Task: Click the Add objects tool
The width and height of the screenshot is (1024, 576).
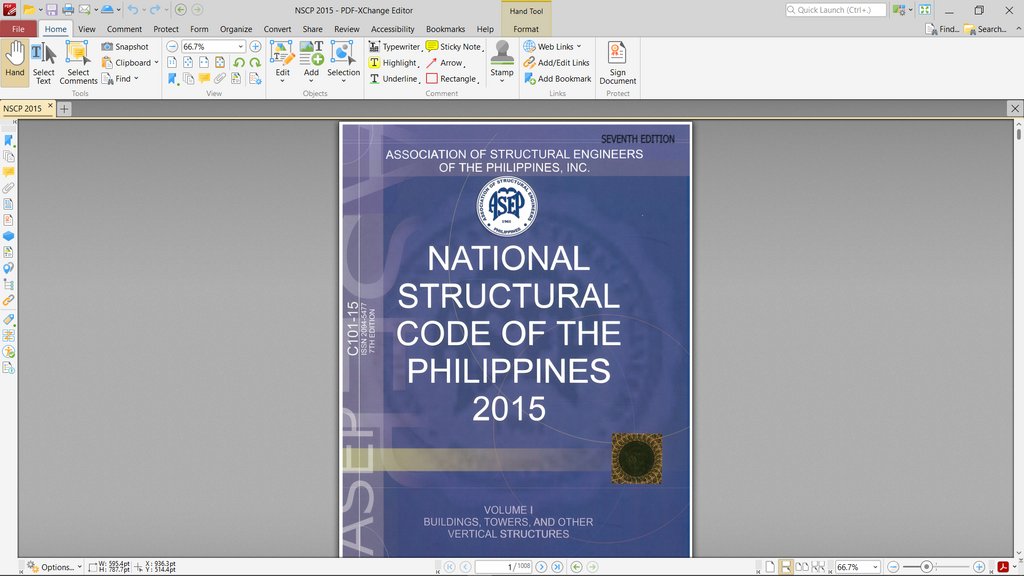Action: coord(312,62)
